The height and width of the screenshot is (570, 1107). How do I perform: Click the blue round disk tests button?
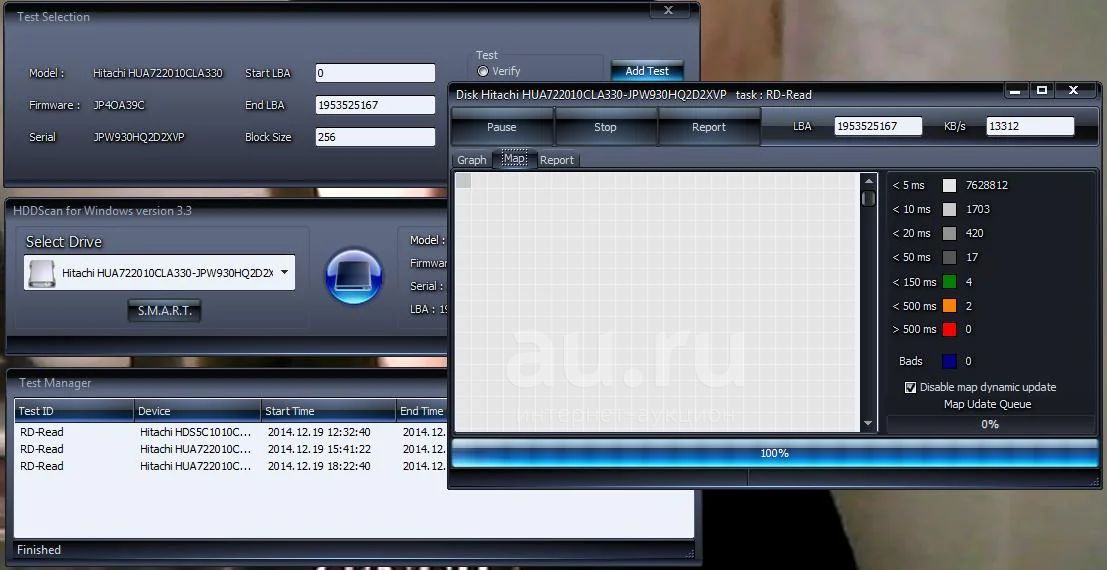tap(354, 276)
